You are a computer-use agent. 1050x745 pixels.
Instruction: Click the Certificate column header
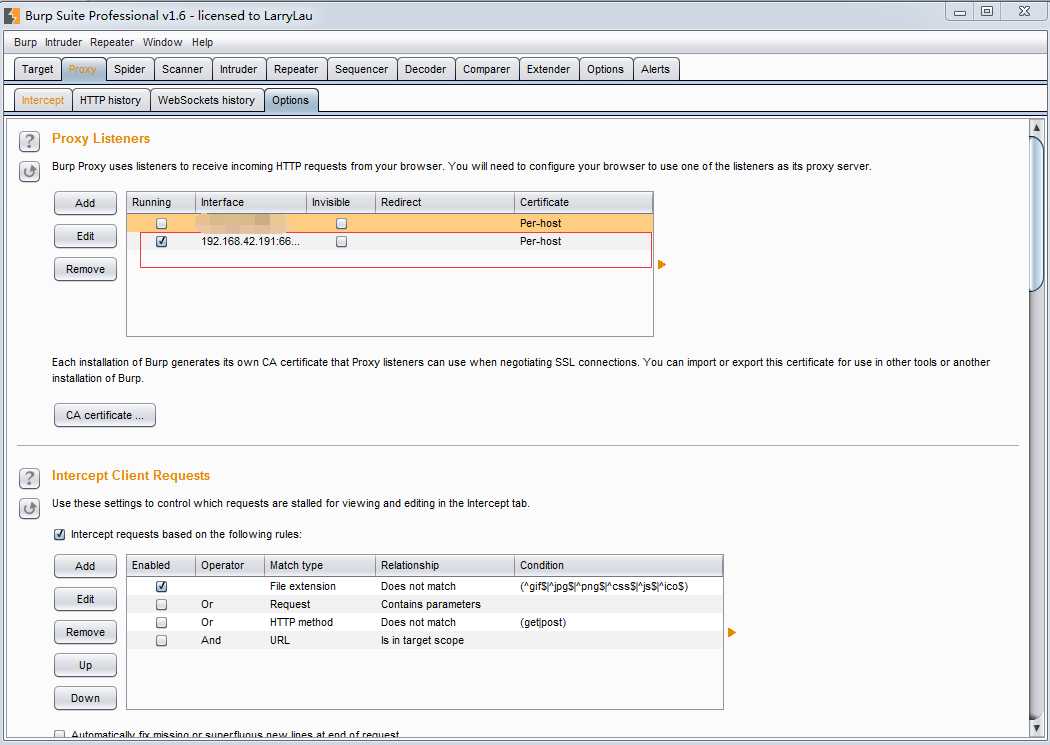(x=583, y=202)
